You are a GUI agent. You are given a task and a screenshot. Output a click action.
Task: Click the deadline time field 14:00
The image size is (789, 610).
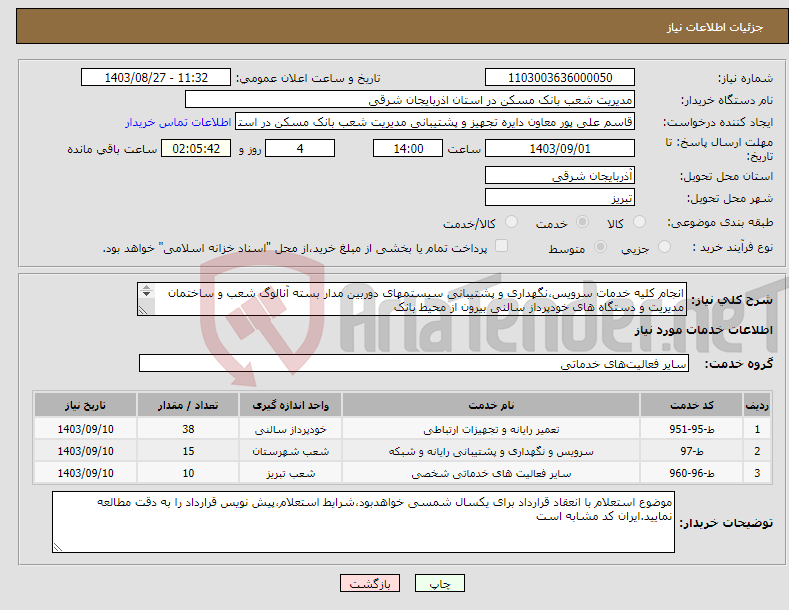coord(408,148)
